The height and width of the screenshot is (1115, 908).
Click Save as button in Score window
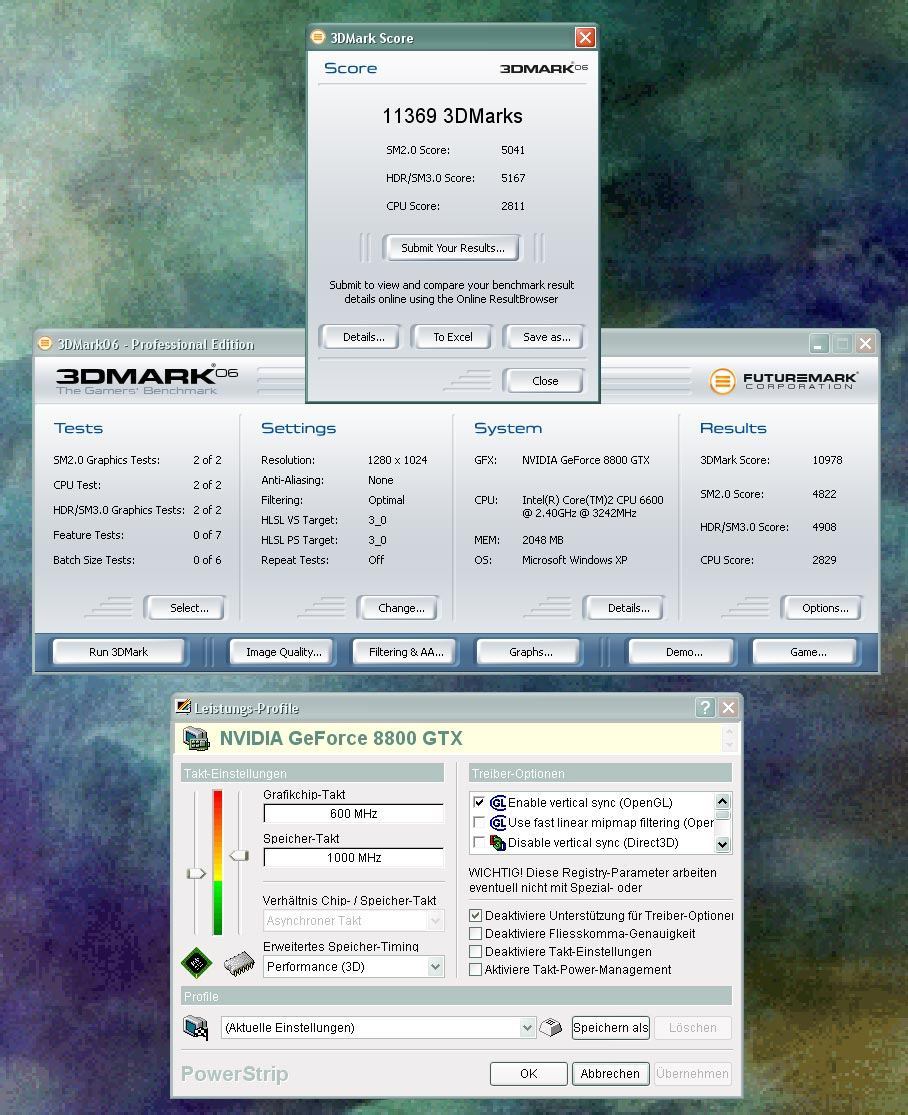click(x=546, y=337)
